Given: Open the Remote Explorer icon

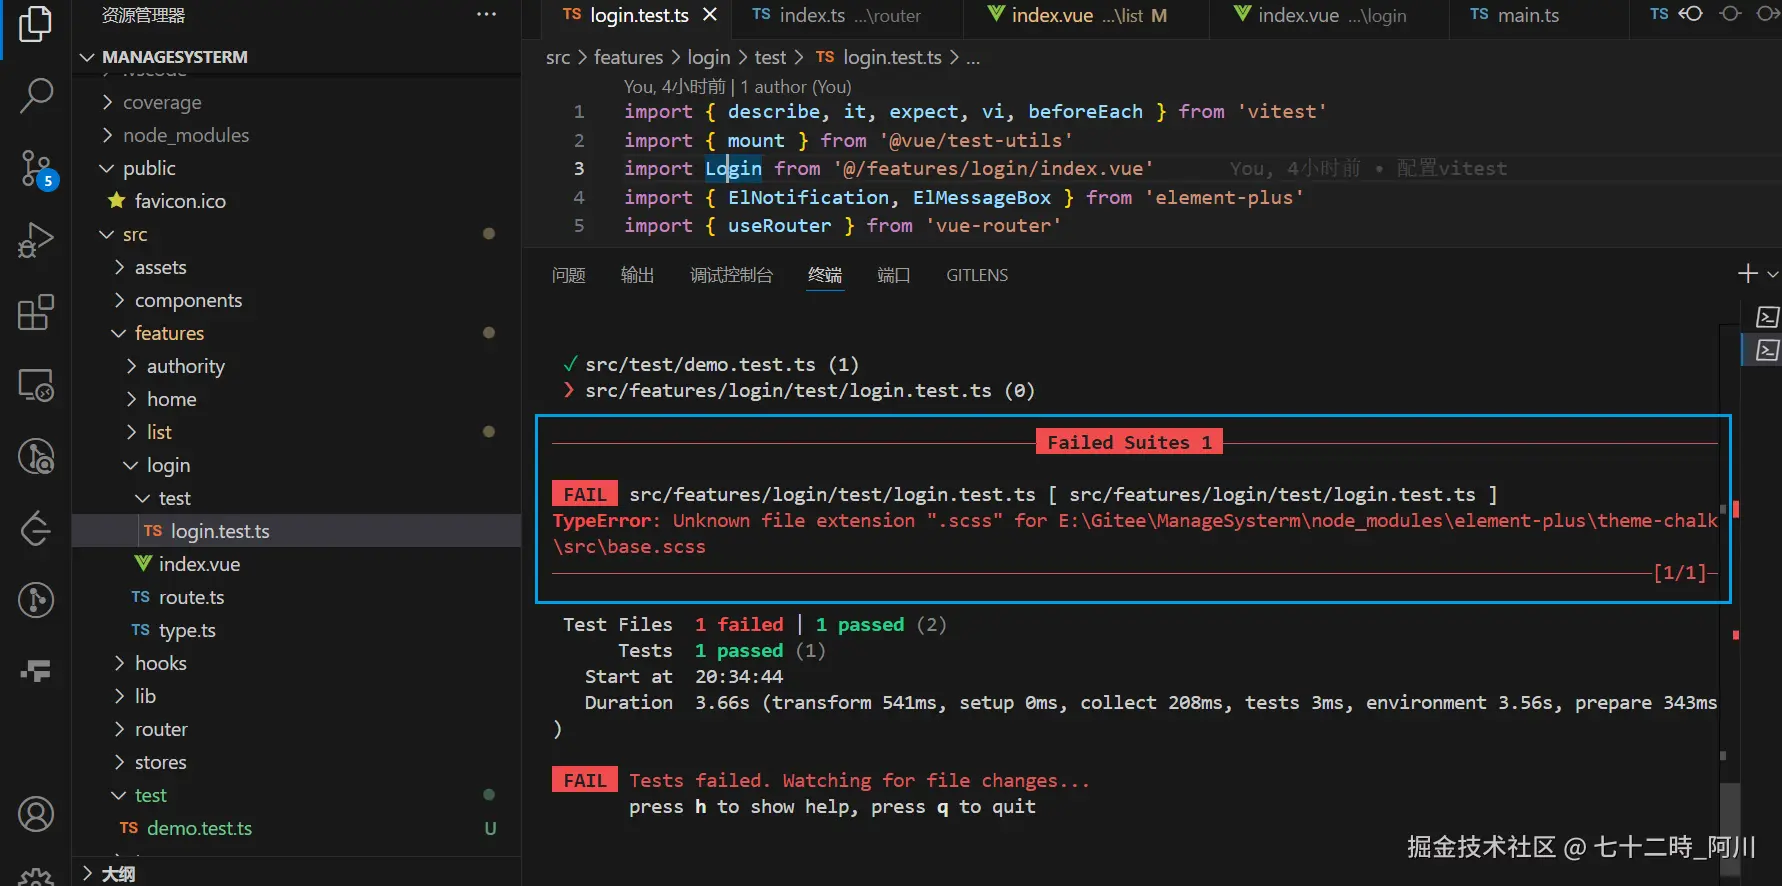Looking at the screenshot, I should click(36, 385).
